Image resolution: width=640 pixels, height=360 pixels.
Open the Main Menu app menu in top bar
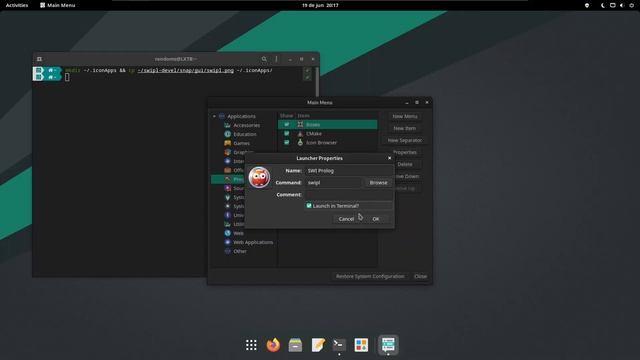(58, 5)
